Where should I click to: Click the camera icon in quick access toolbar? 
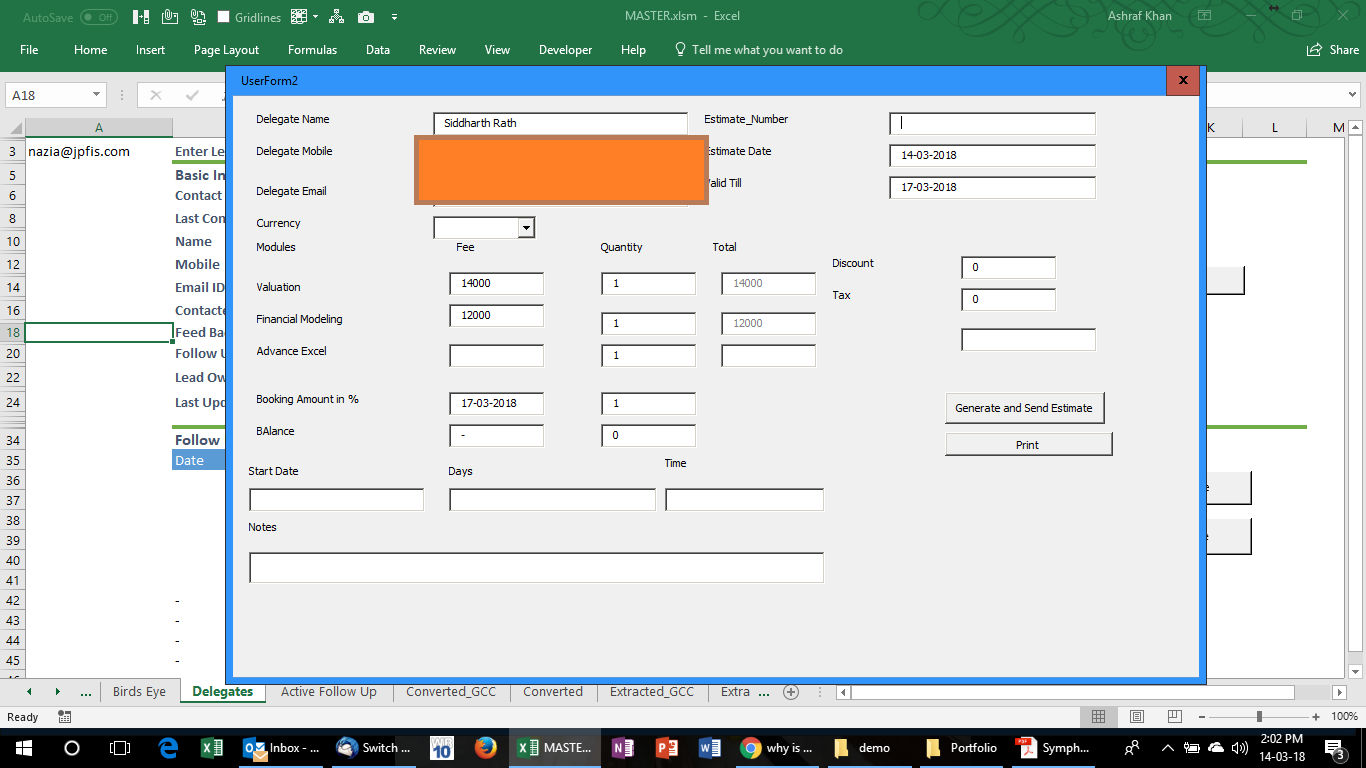tap(366, 17)
